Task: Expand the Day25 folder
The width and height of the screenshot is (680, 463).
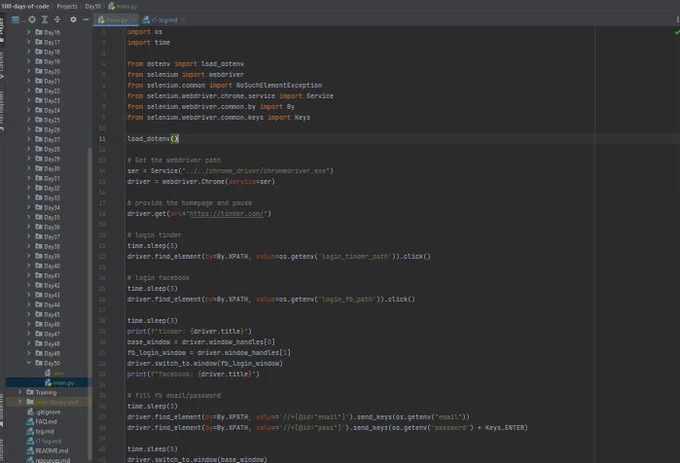Action: coord(29,120)
